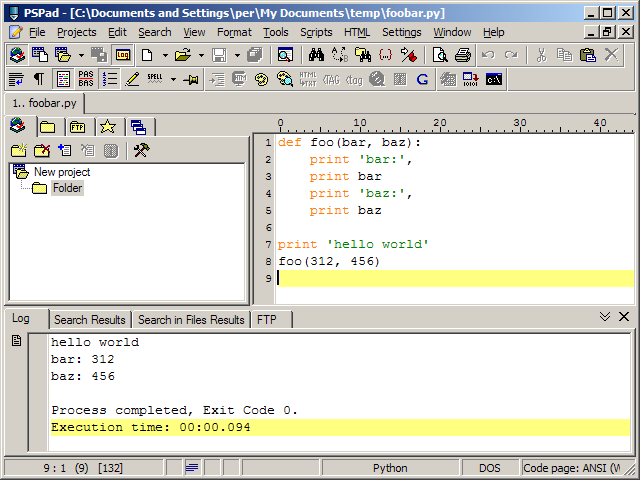Click the SPELL check icon
The height and width of the screenshot is (480, 640).
click(x=155, y=79)
